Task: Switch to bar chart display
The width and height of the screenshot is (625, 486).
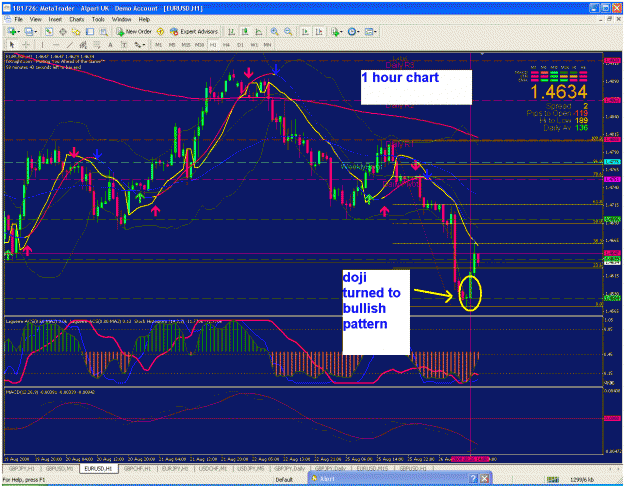Action: (x=231, y=31)
